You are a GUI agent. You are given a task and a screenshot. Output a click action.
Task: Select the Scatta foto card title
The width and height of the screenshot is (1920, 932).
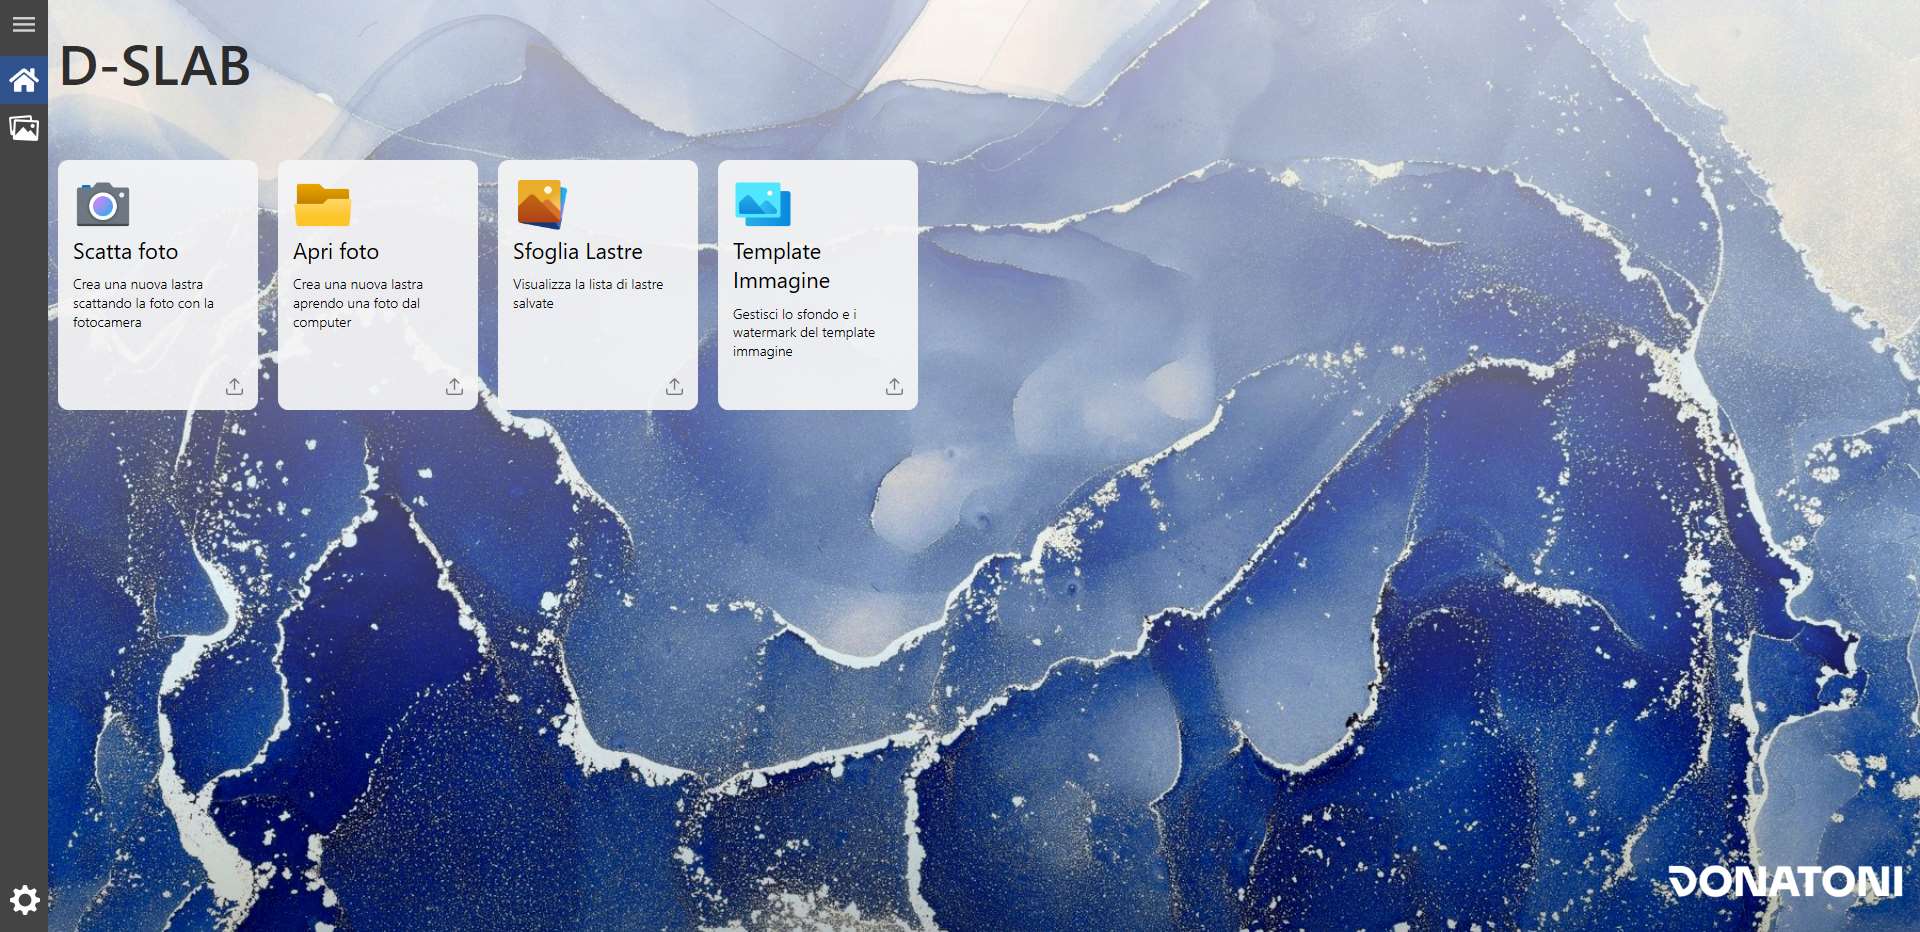(x=125, y=252)
